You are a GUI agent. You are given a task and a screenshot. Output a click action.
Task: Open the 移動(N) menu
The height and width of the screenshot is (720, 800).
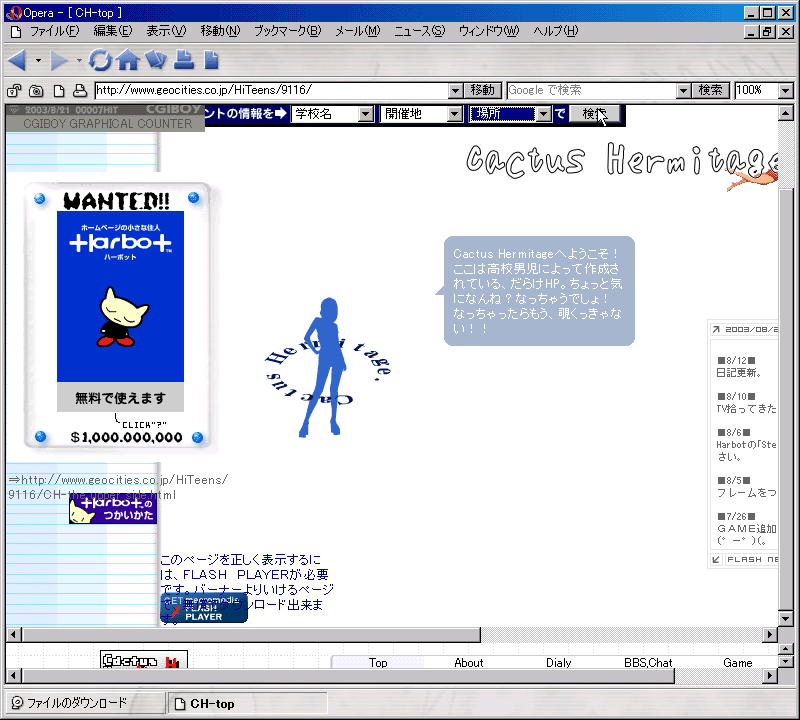[x=220, y=32]
